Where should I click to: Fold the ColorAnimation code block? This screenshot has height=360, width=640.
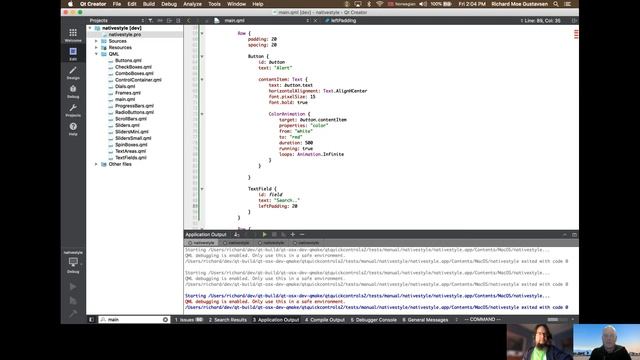(x=202, y=114)
